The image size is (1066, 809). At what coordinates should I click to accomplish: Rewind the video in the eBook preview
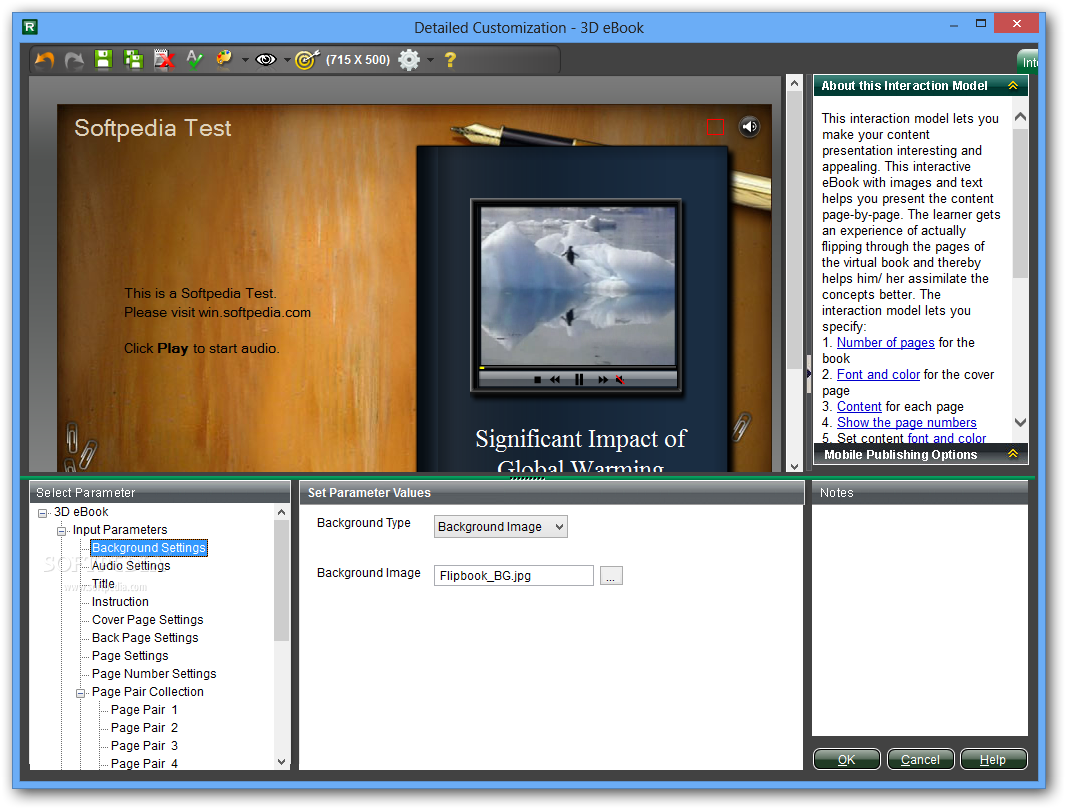point(555,380)
